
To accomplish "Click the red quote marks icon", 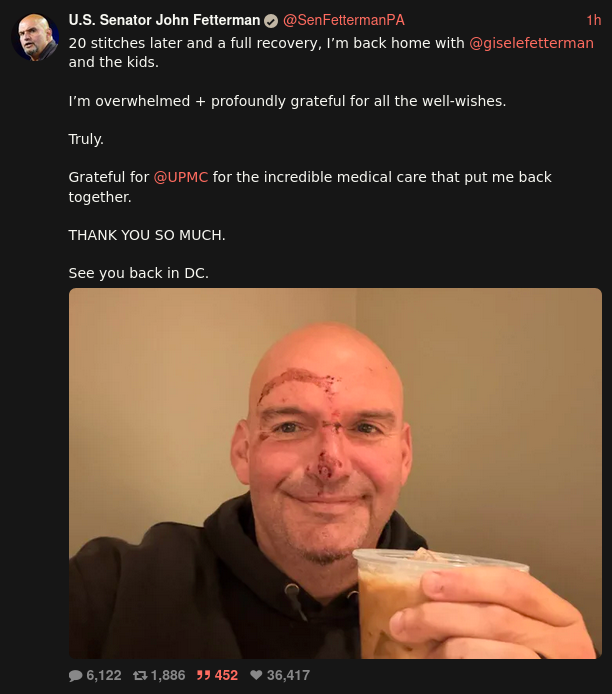I will pyautogui.click(x=204, y=675).
